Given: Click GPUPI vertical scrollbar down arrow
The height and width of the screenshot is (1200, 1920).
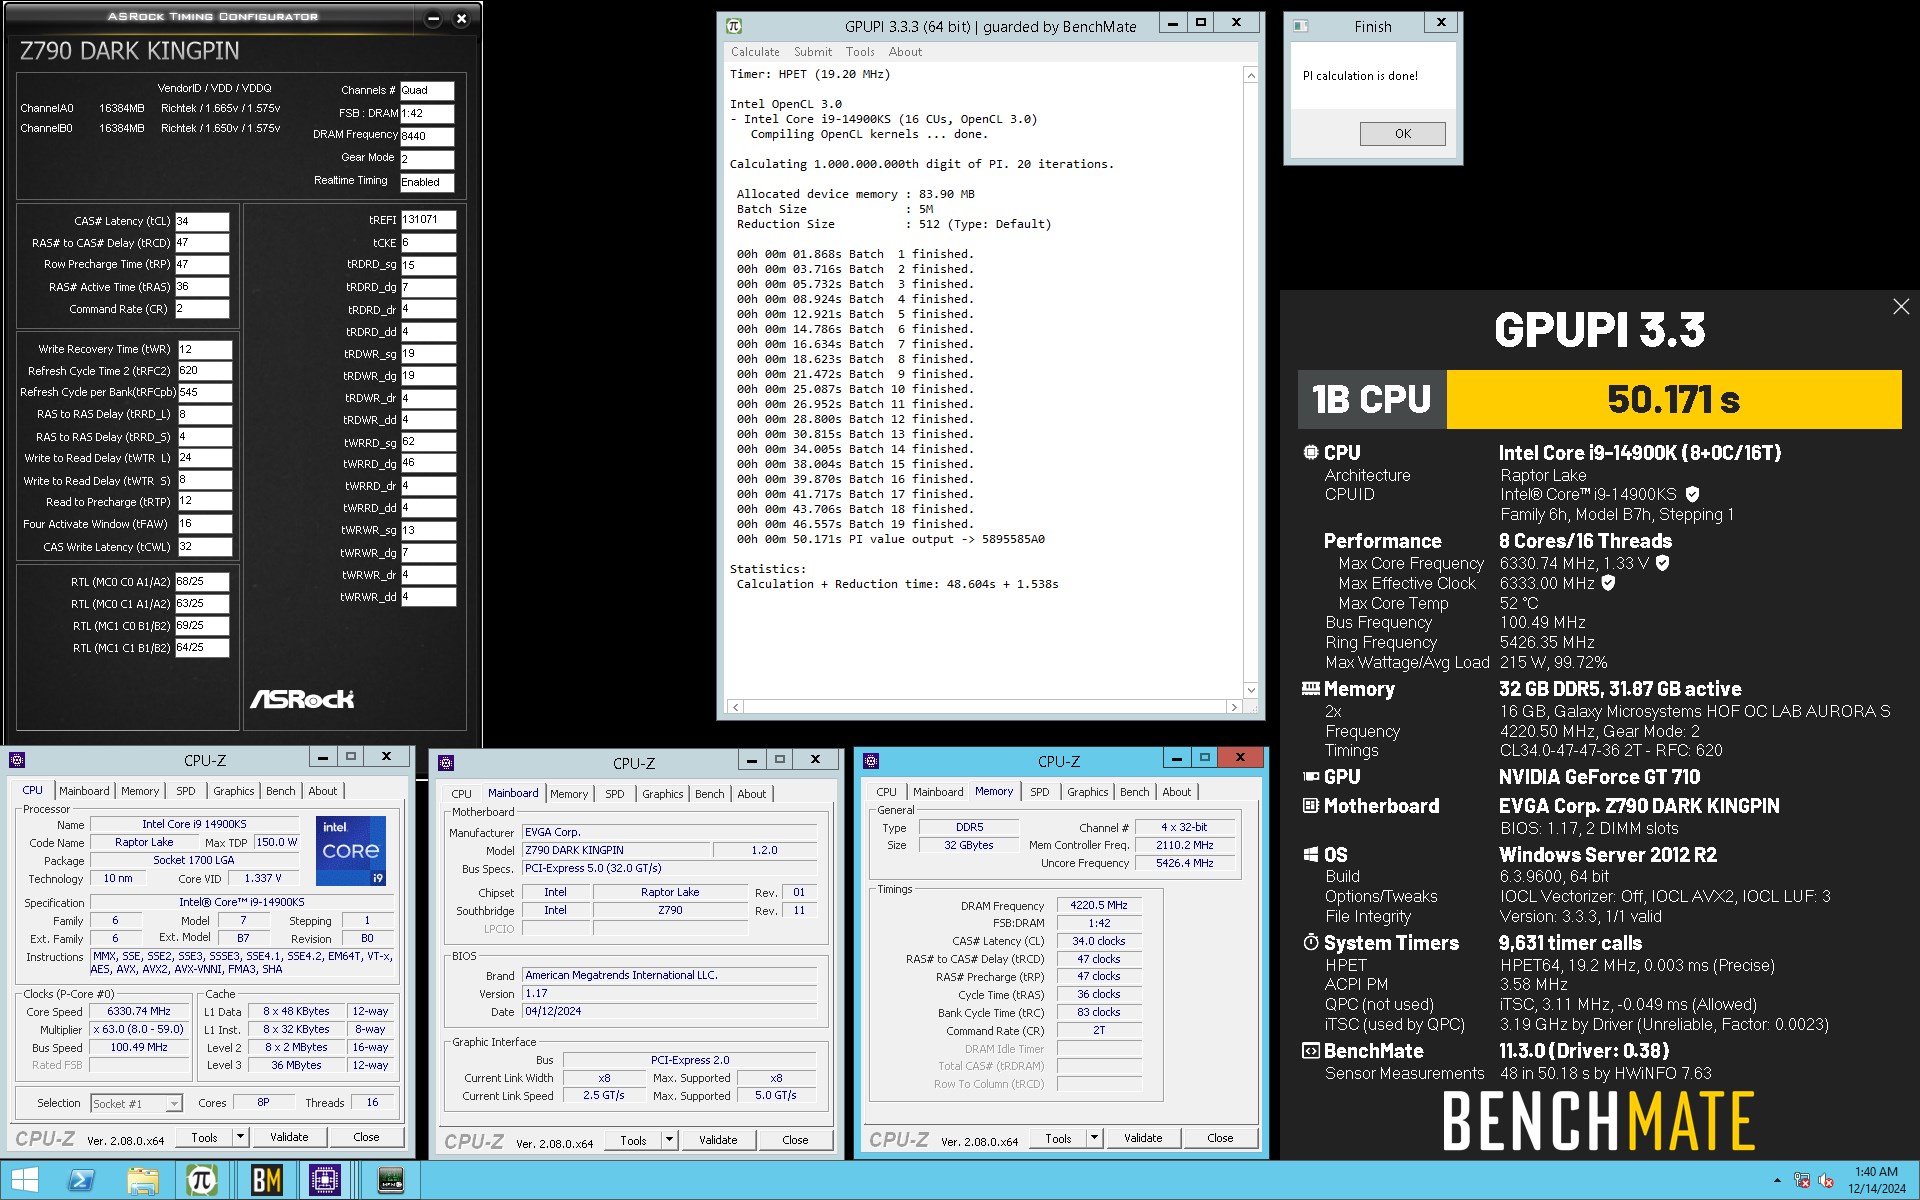Looking at the screenshot, I should pyautogui.click(x=1250, y=690).
